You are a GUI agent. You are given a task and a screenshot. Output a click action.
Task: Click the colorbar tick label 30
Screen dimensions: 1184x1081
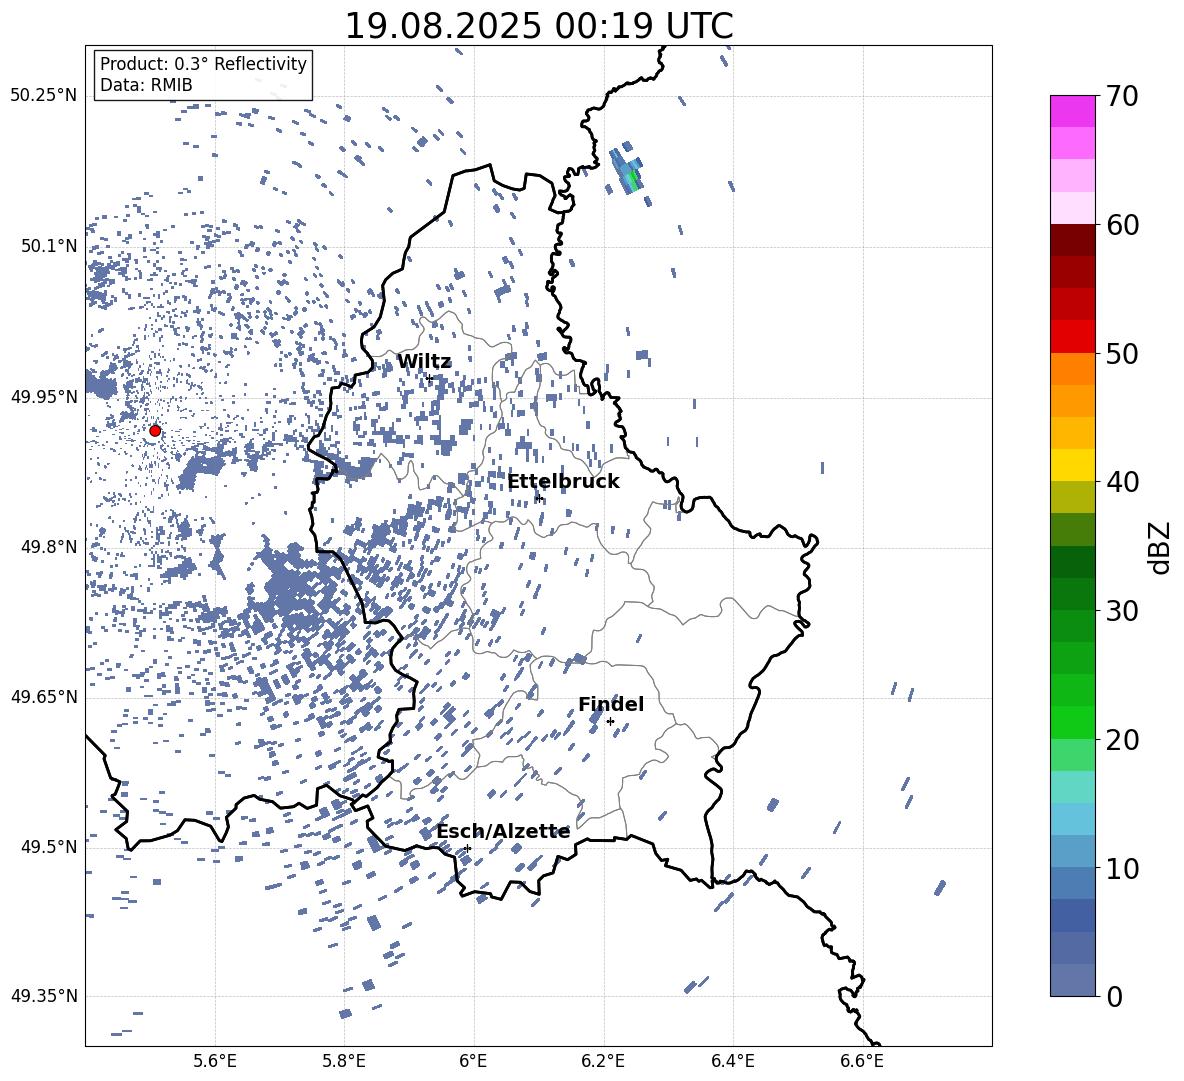[1122, 611]
